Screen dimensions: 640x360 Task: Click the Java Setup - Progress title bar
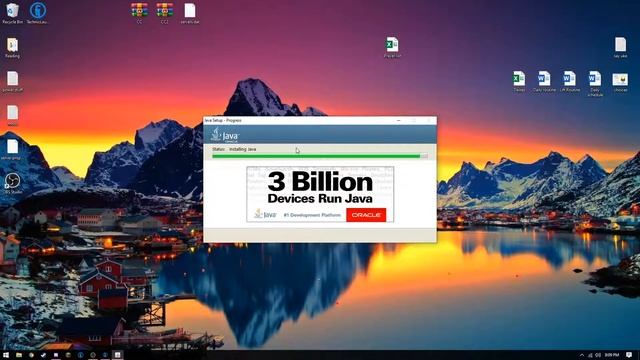pyautogui.click(x=320, y=120)
